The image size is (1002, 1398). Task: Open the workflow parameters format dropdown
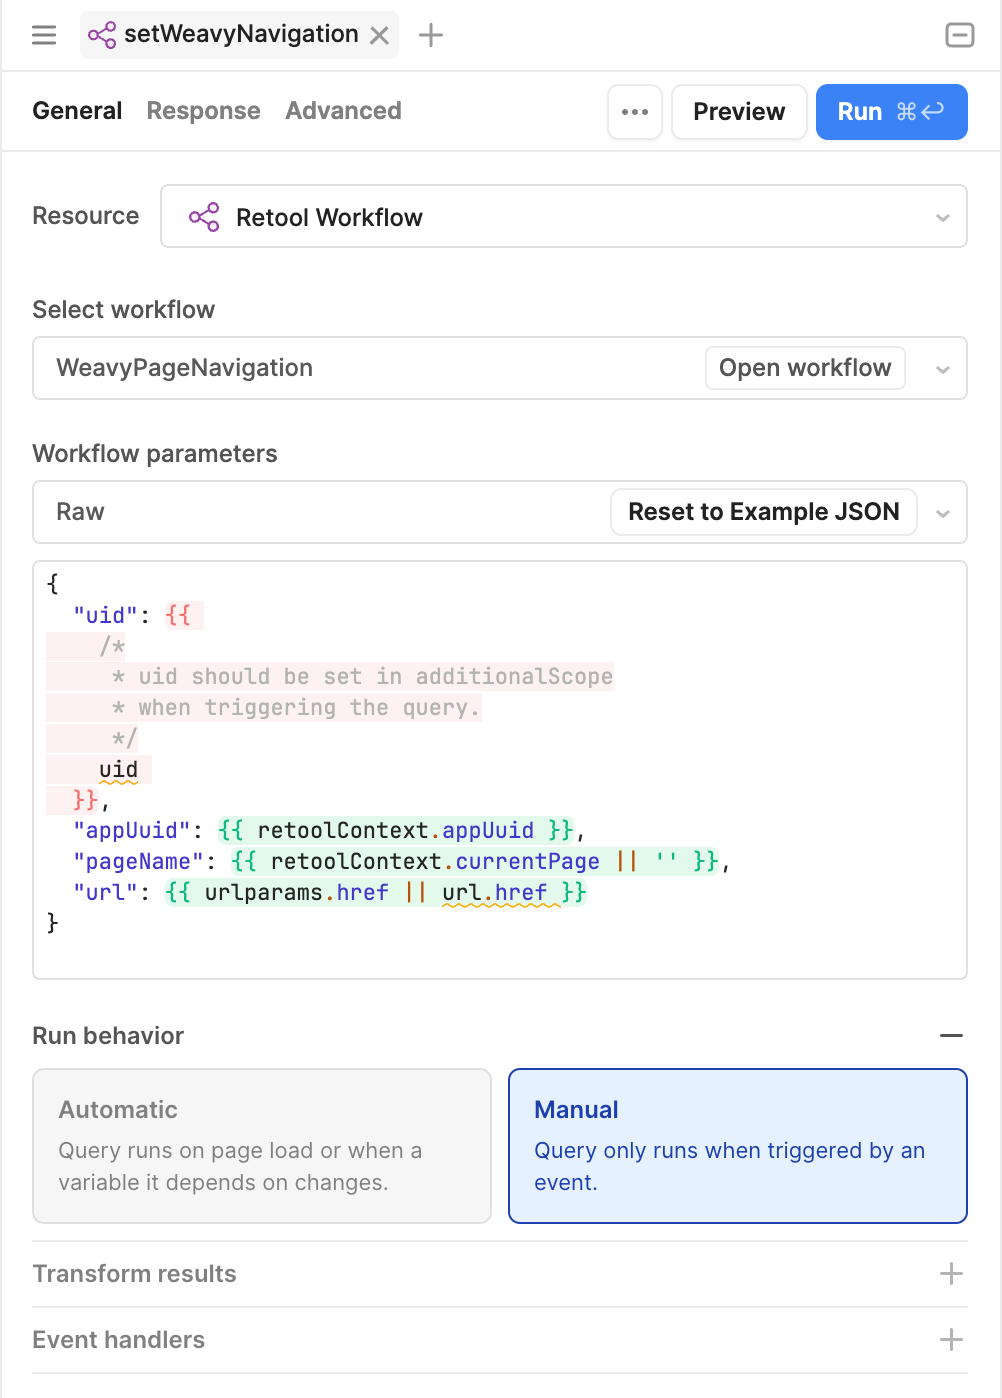[941, 512]
